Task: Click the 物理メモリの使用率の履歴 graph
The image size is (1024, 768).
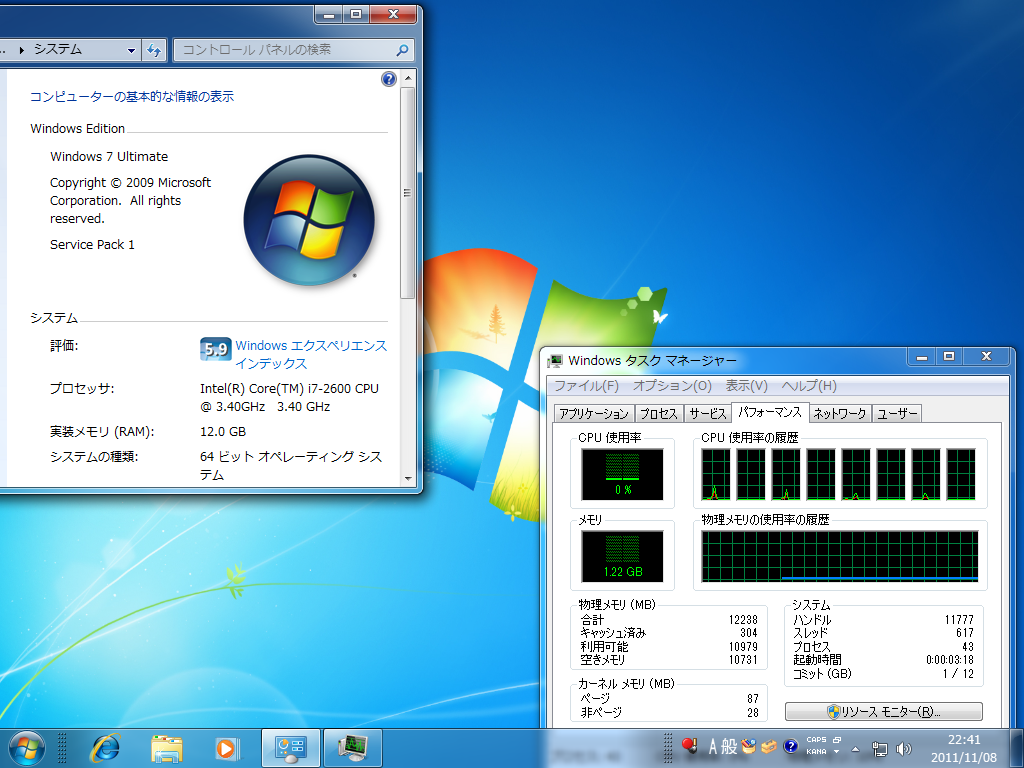Action: (x=840, y=556)
